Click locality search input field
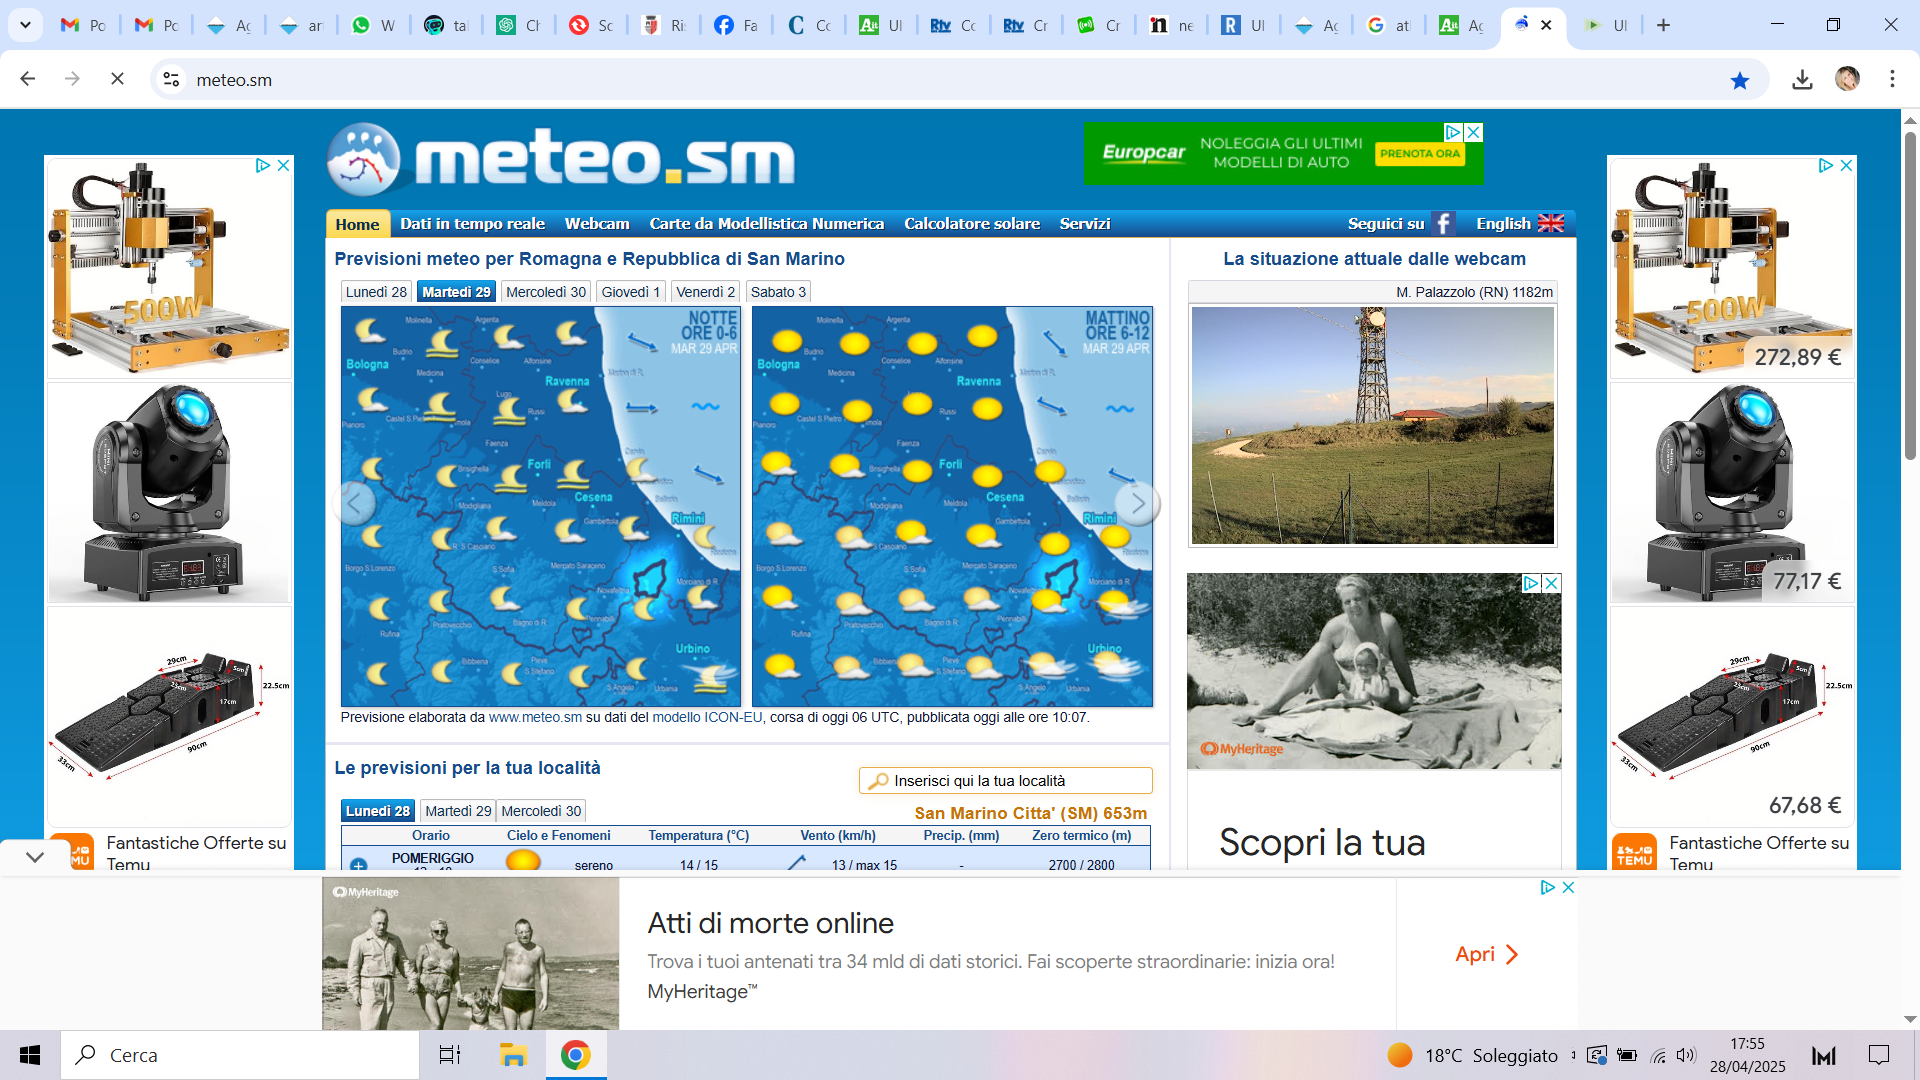This screenshot has height=1080, width=1920. (1006, 780)
